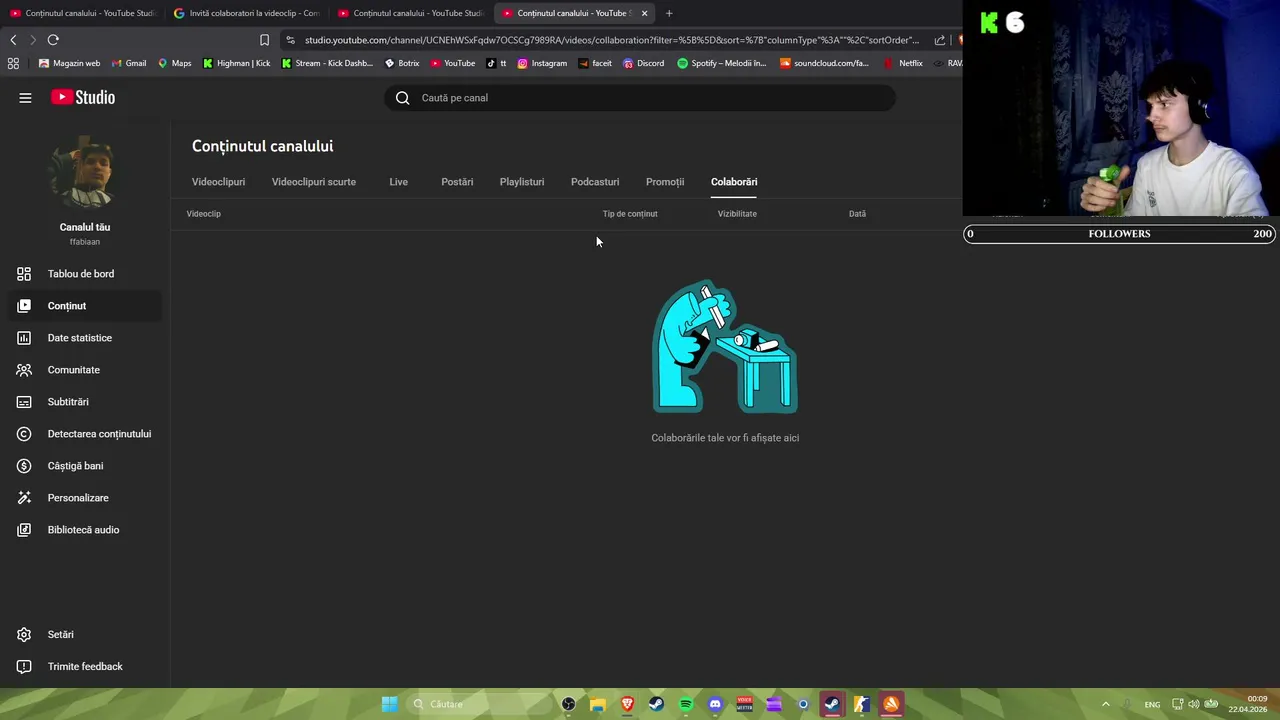This screenshot has height=720, width=1280.
Task: Open File Explorer from the taskbar
Action: click(598, 704)
